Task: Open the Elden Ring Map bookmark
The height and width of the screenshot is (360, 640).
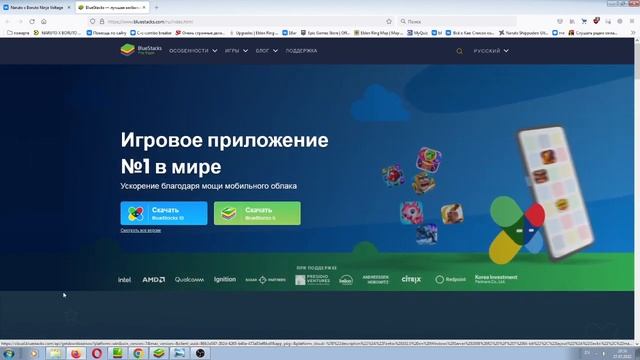Action: 378,33
